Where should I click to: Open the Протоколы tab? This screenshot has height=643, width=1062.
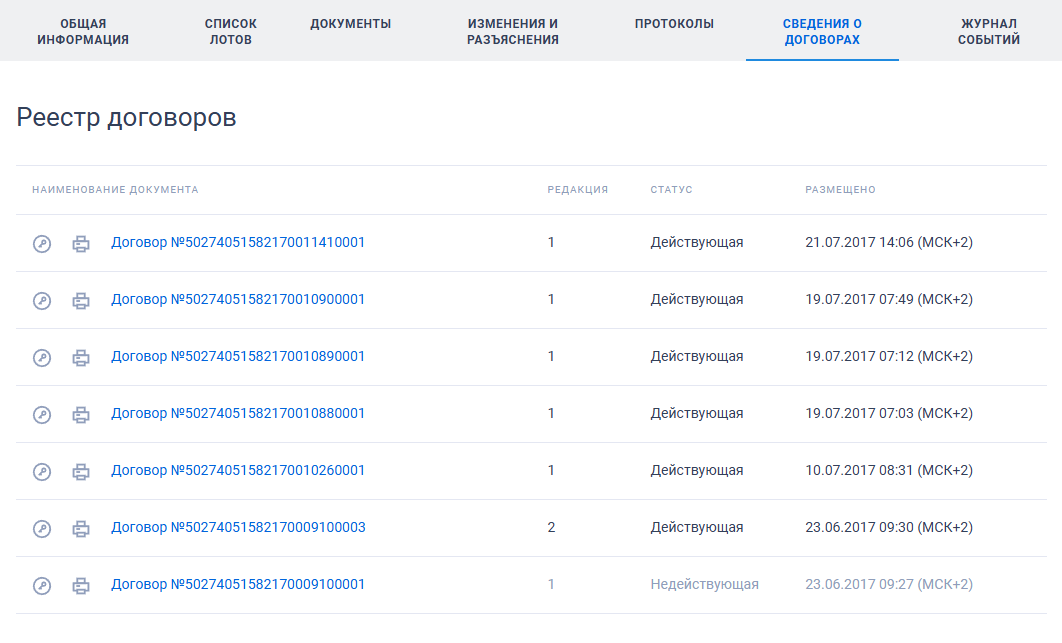point(674,24)
